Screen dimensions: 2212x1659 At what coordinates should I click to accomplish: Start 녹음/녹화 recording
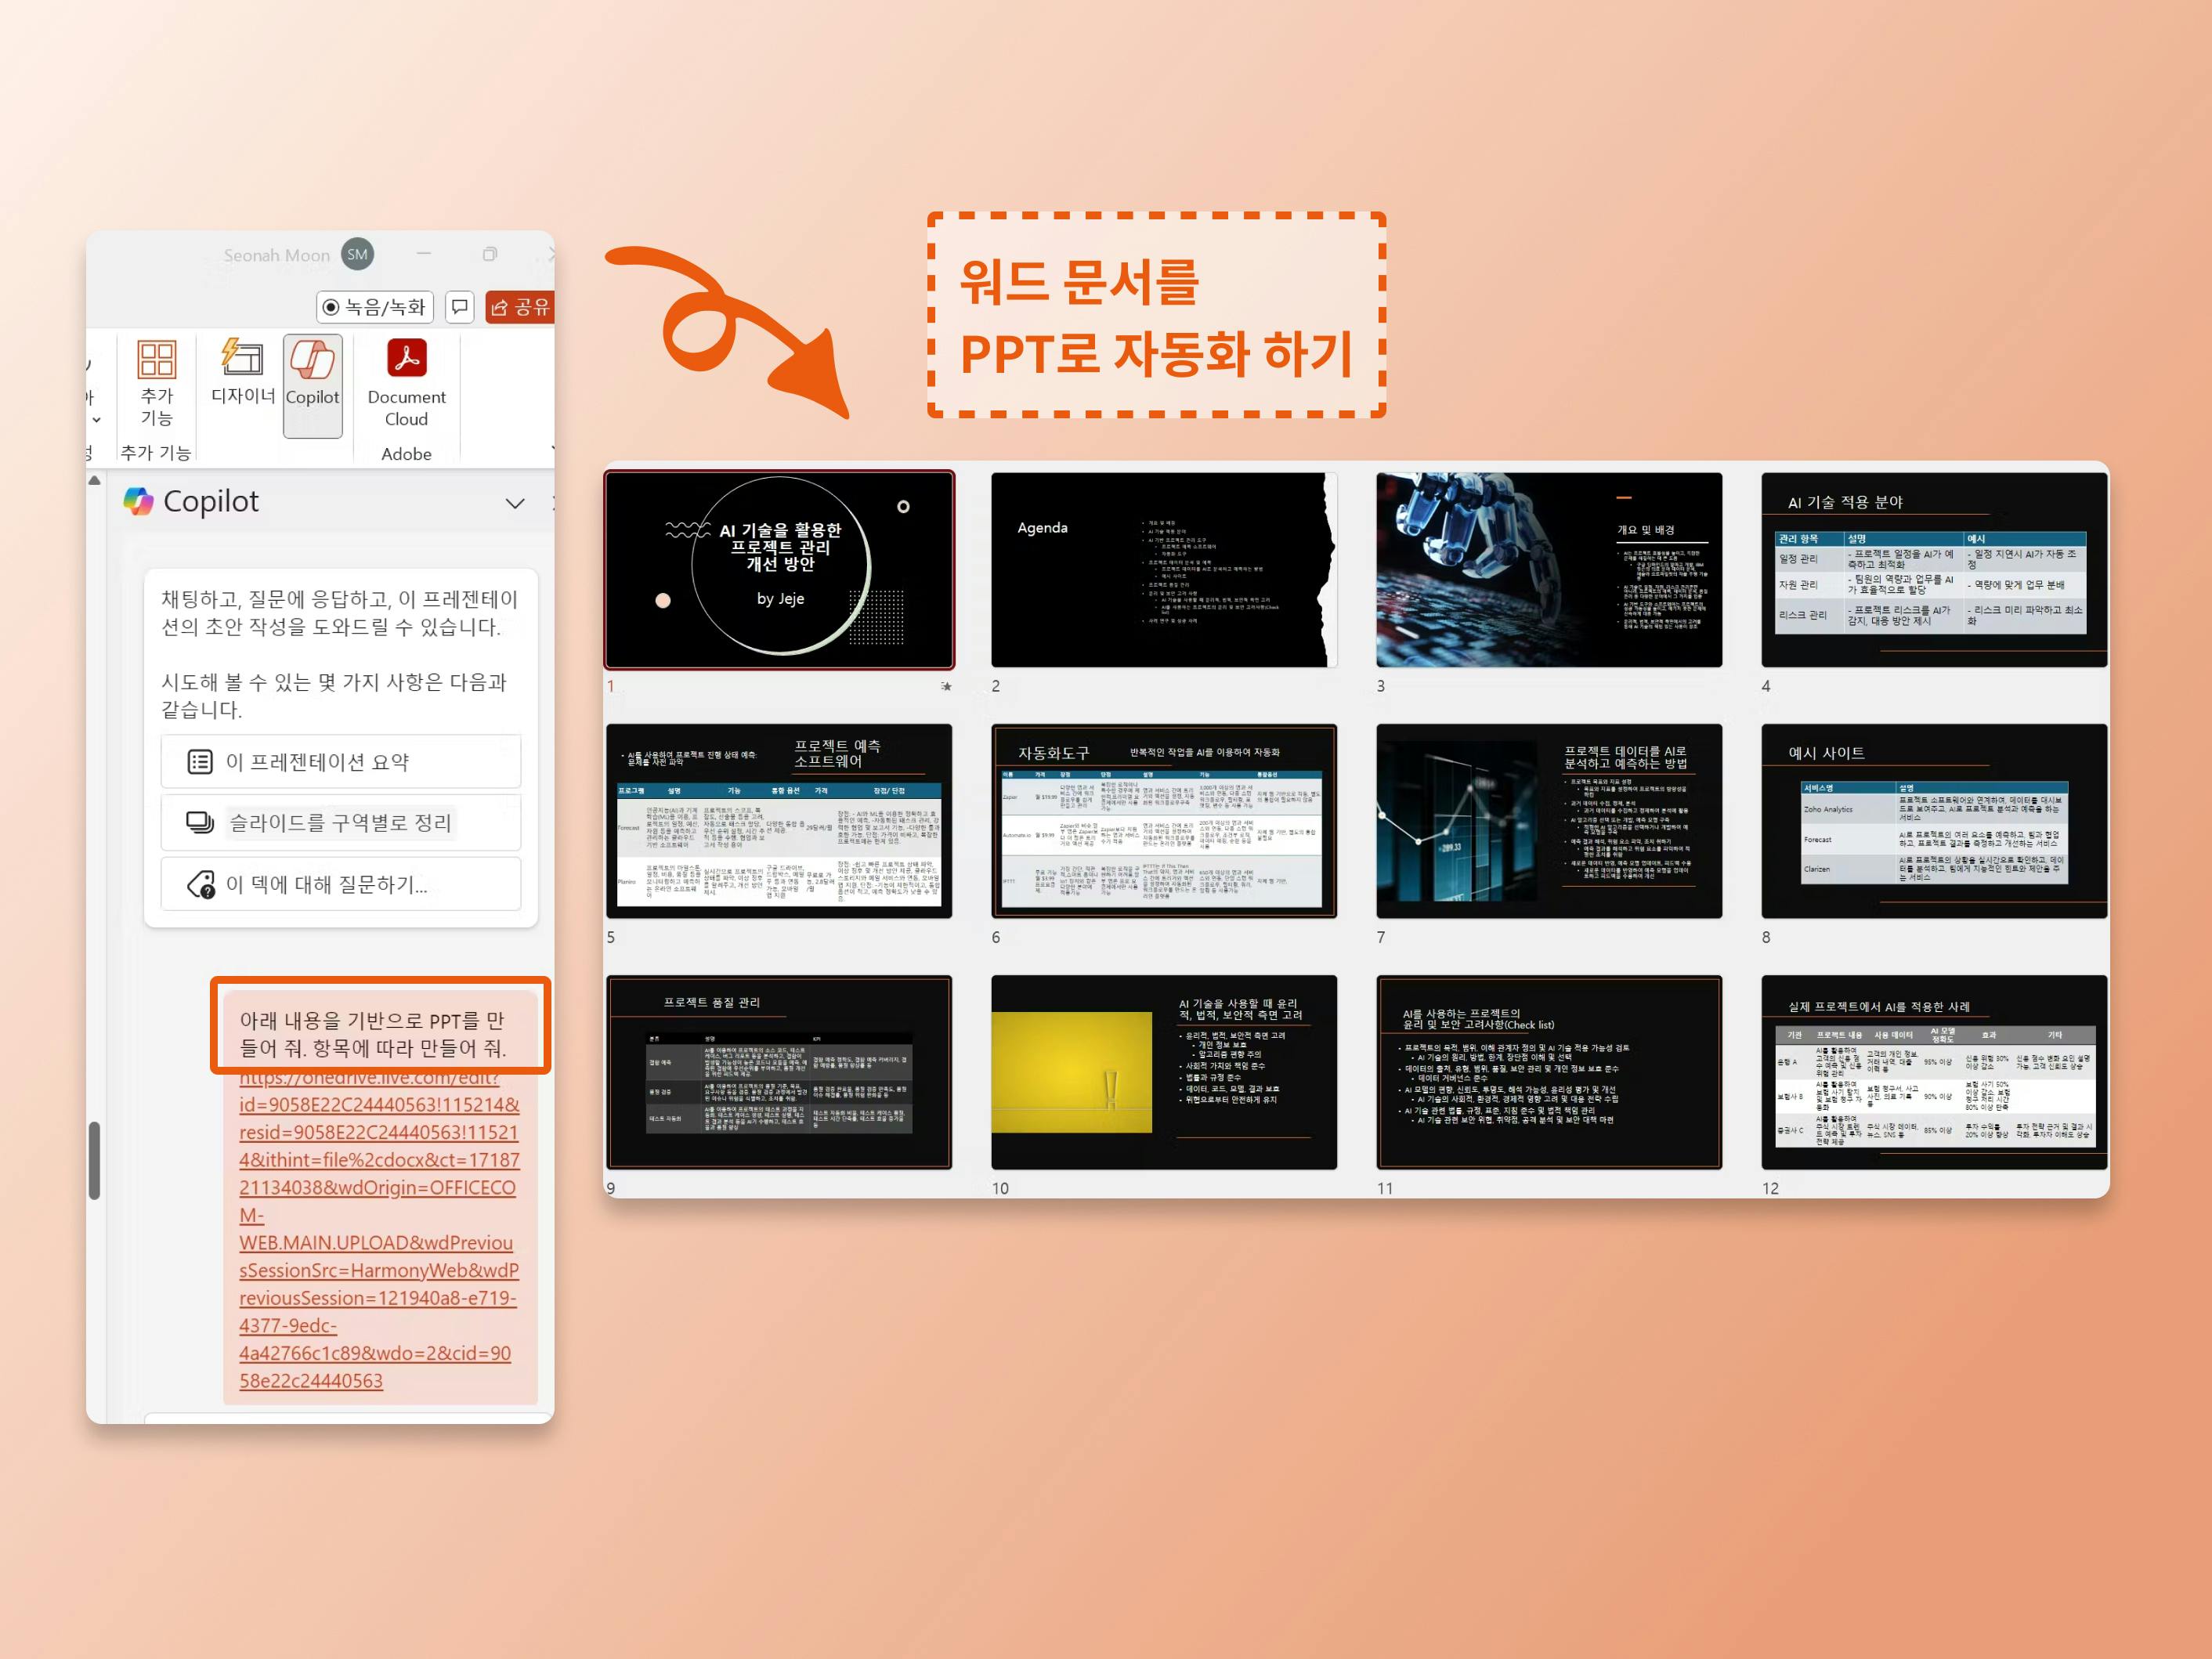coord(375,306)
